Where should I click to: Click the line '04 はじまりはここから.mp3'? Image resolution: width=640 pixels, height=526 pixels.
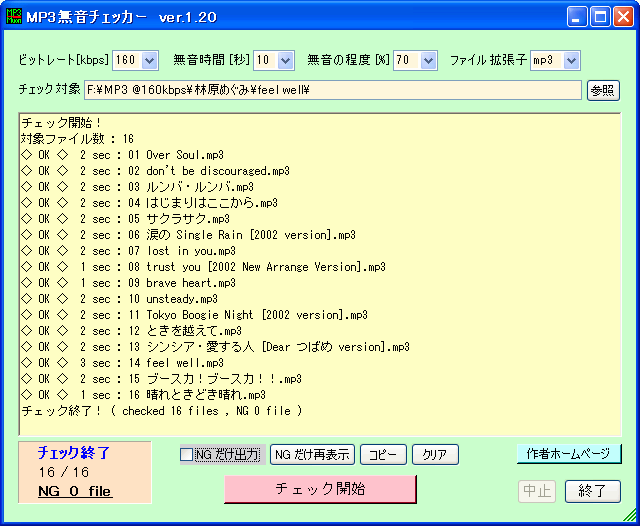pos(149,203)
